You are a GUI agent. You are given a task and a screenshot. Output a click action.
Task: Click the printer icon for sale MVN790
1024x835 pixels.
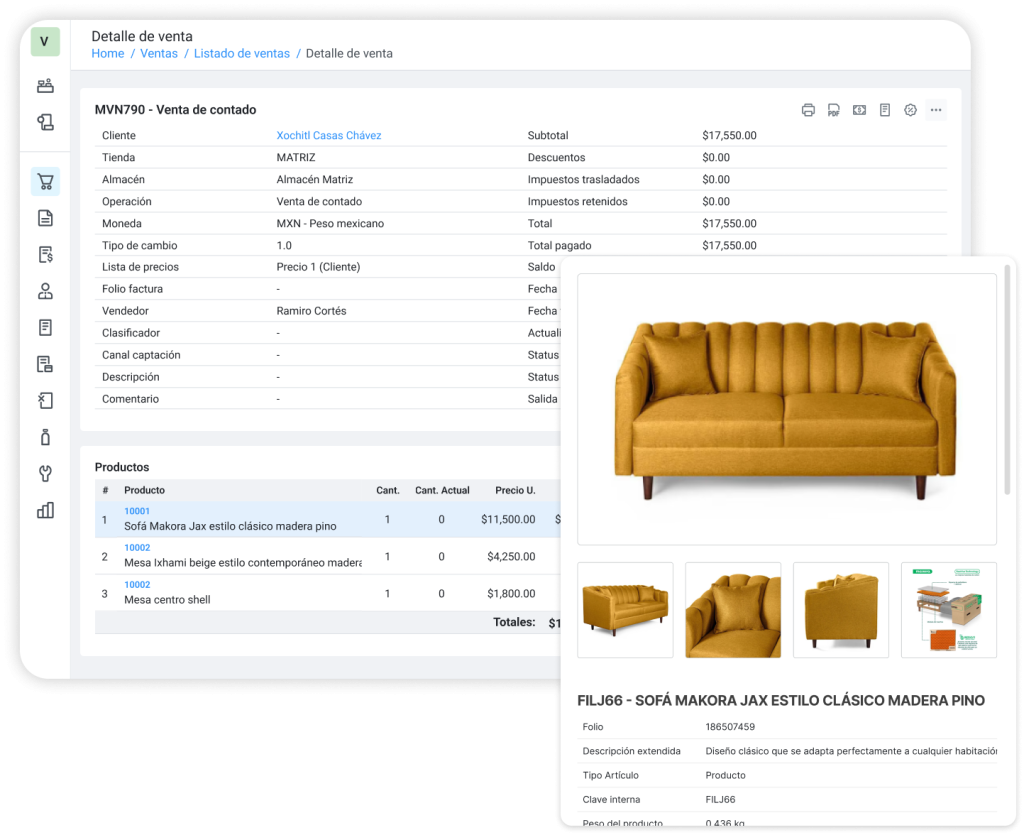[x=808, y=110]
